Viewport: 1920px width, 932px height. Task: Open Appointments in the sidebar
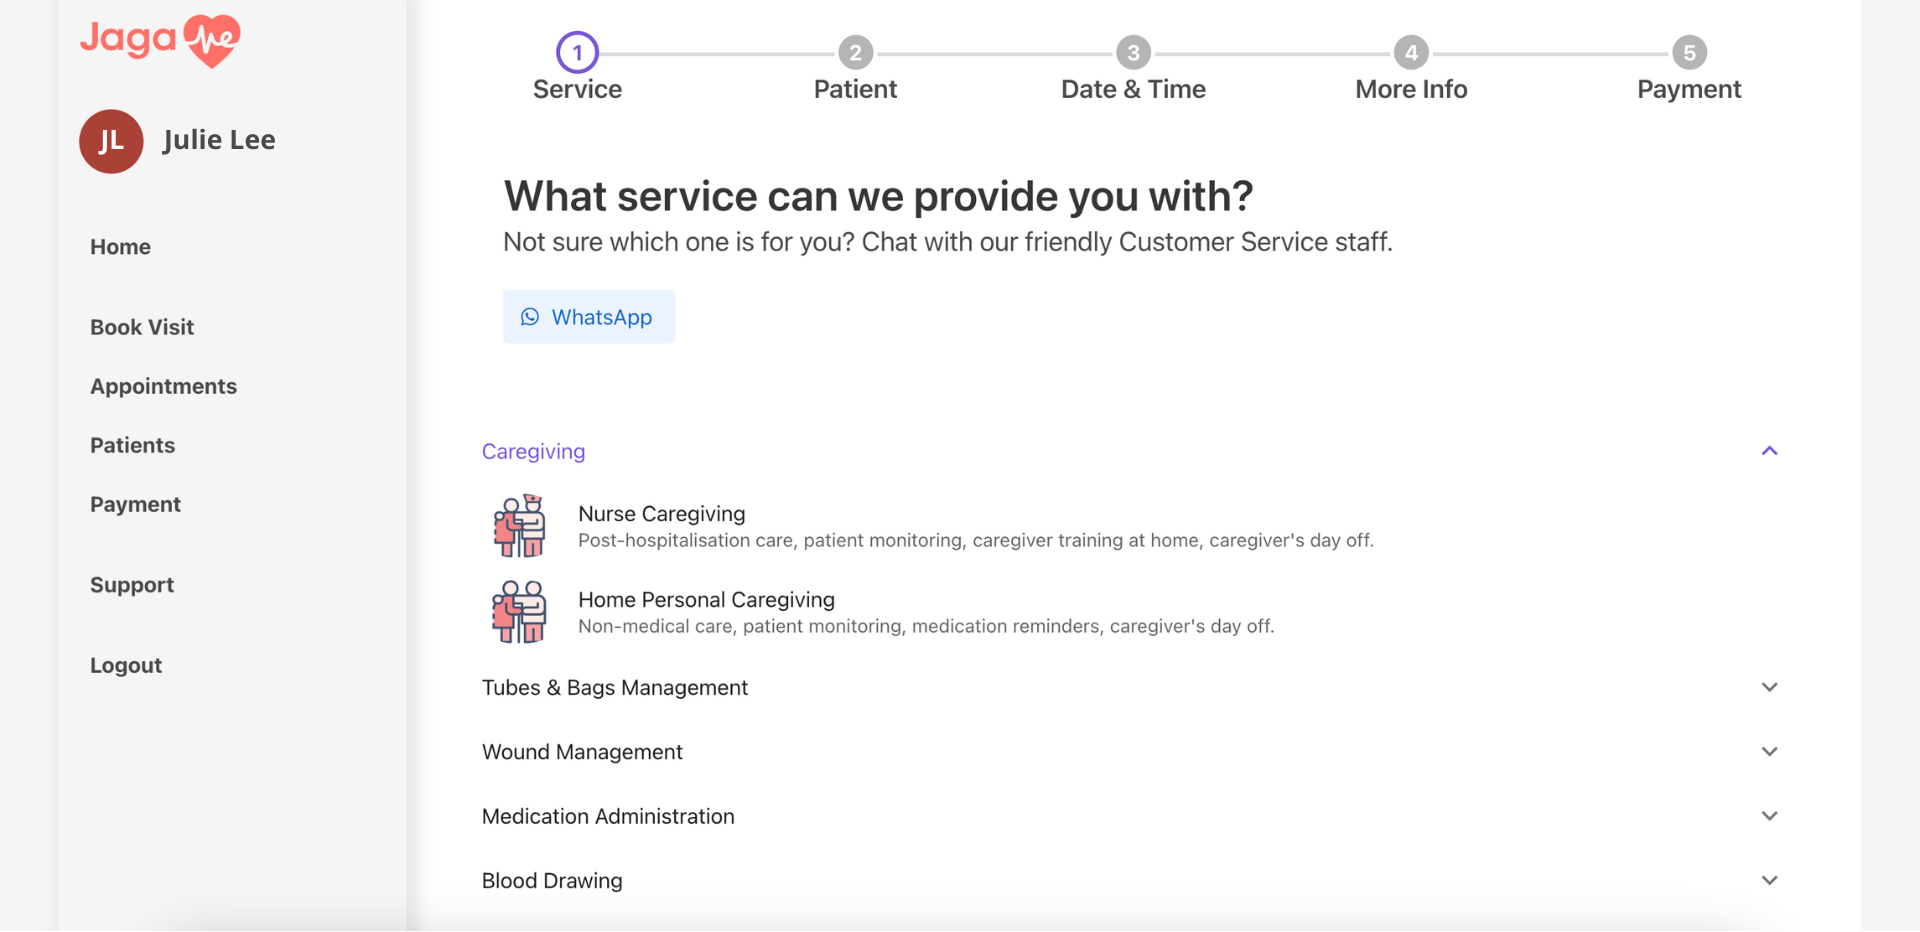(x=163, y=386)
